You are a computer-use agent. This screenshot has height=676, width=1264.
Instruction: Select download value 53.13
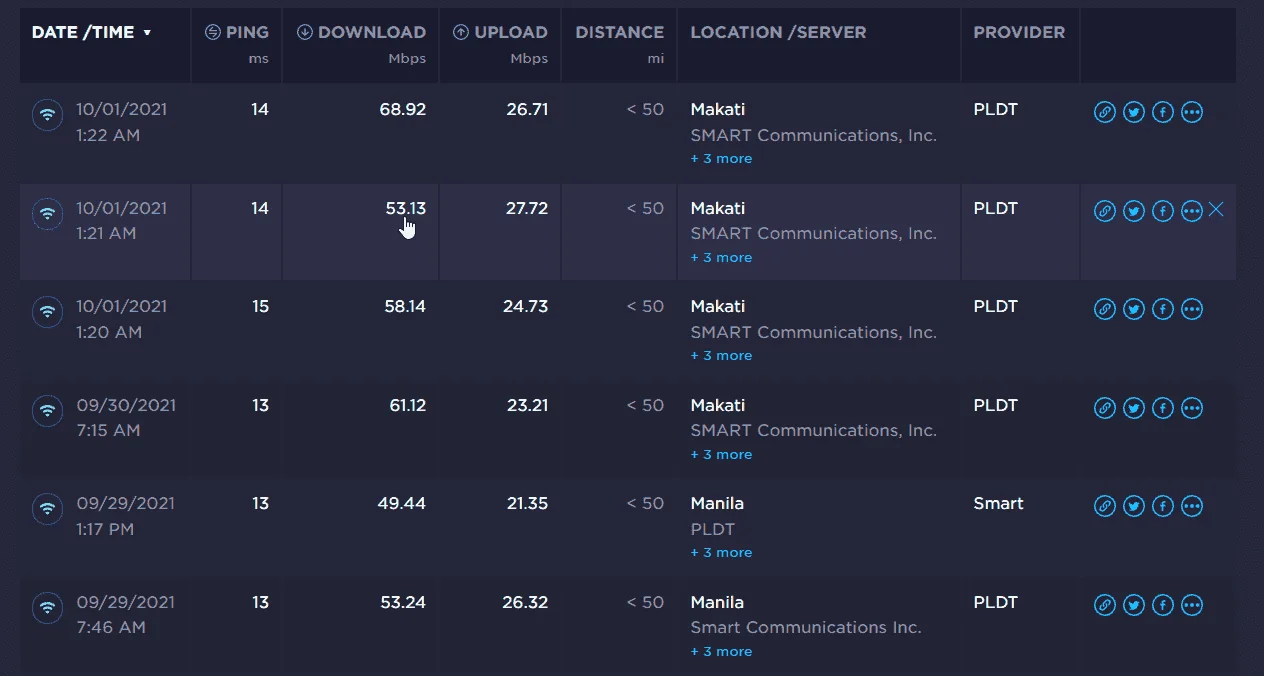click(406, 208)
